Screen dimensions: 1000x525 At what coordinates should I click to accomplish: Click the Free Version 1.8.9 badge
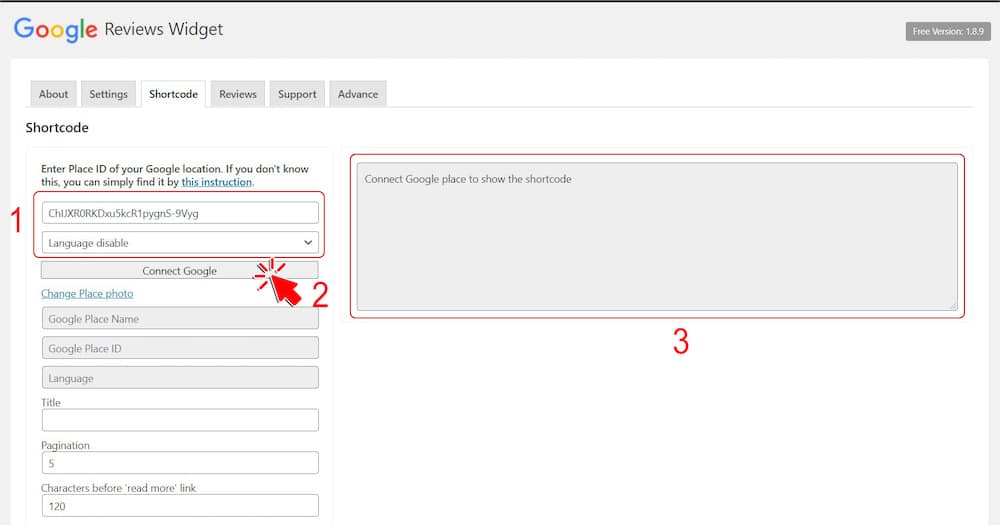(x=948, y=32)
